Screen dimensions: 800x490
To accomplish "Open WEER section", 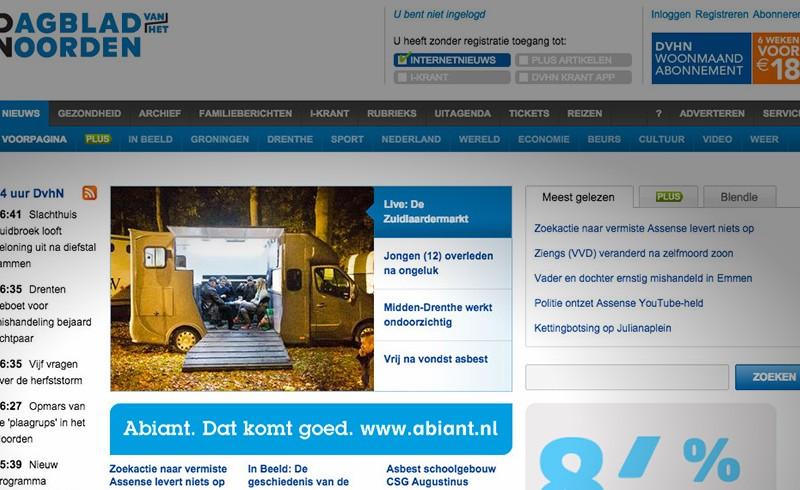I will coord(764,139).
